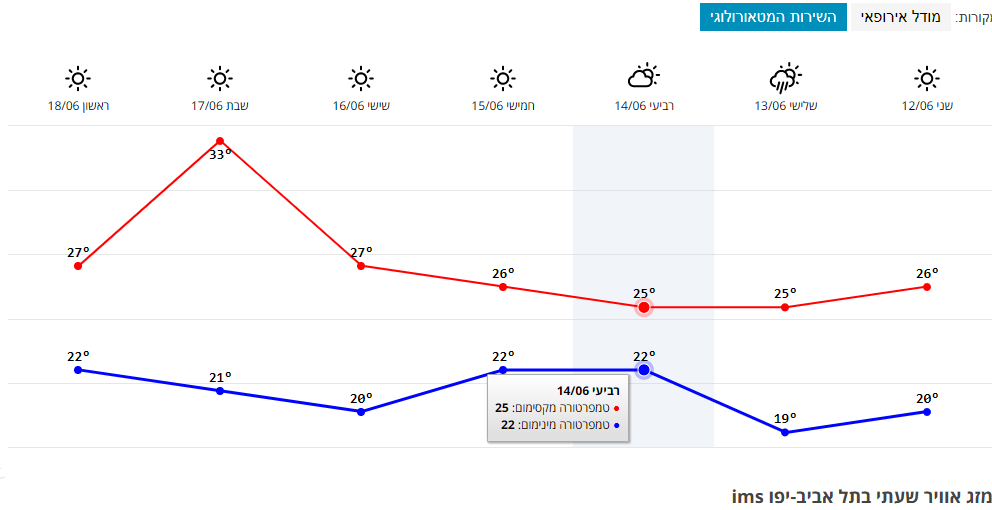Click the highlighted red 25° point on 14/06
Viewport: 992px width, 510px height.
coord(644,307)
